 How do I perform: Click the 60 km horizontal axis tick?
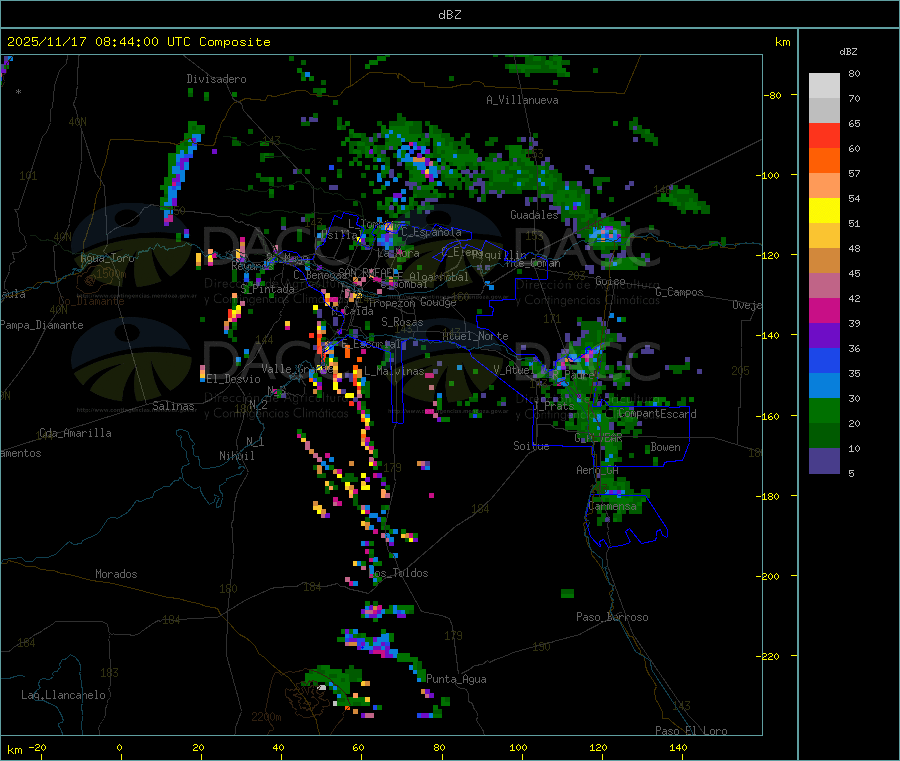tap(358, 747)
